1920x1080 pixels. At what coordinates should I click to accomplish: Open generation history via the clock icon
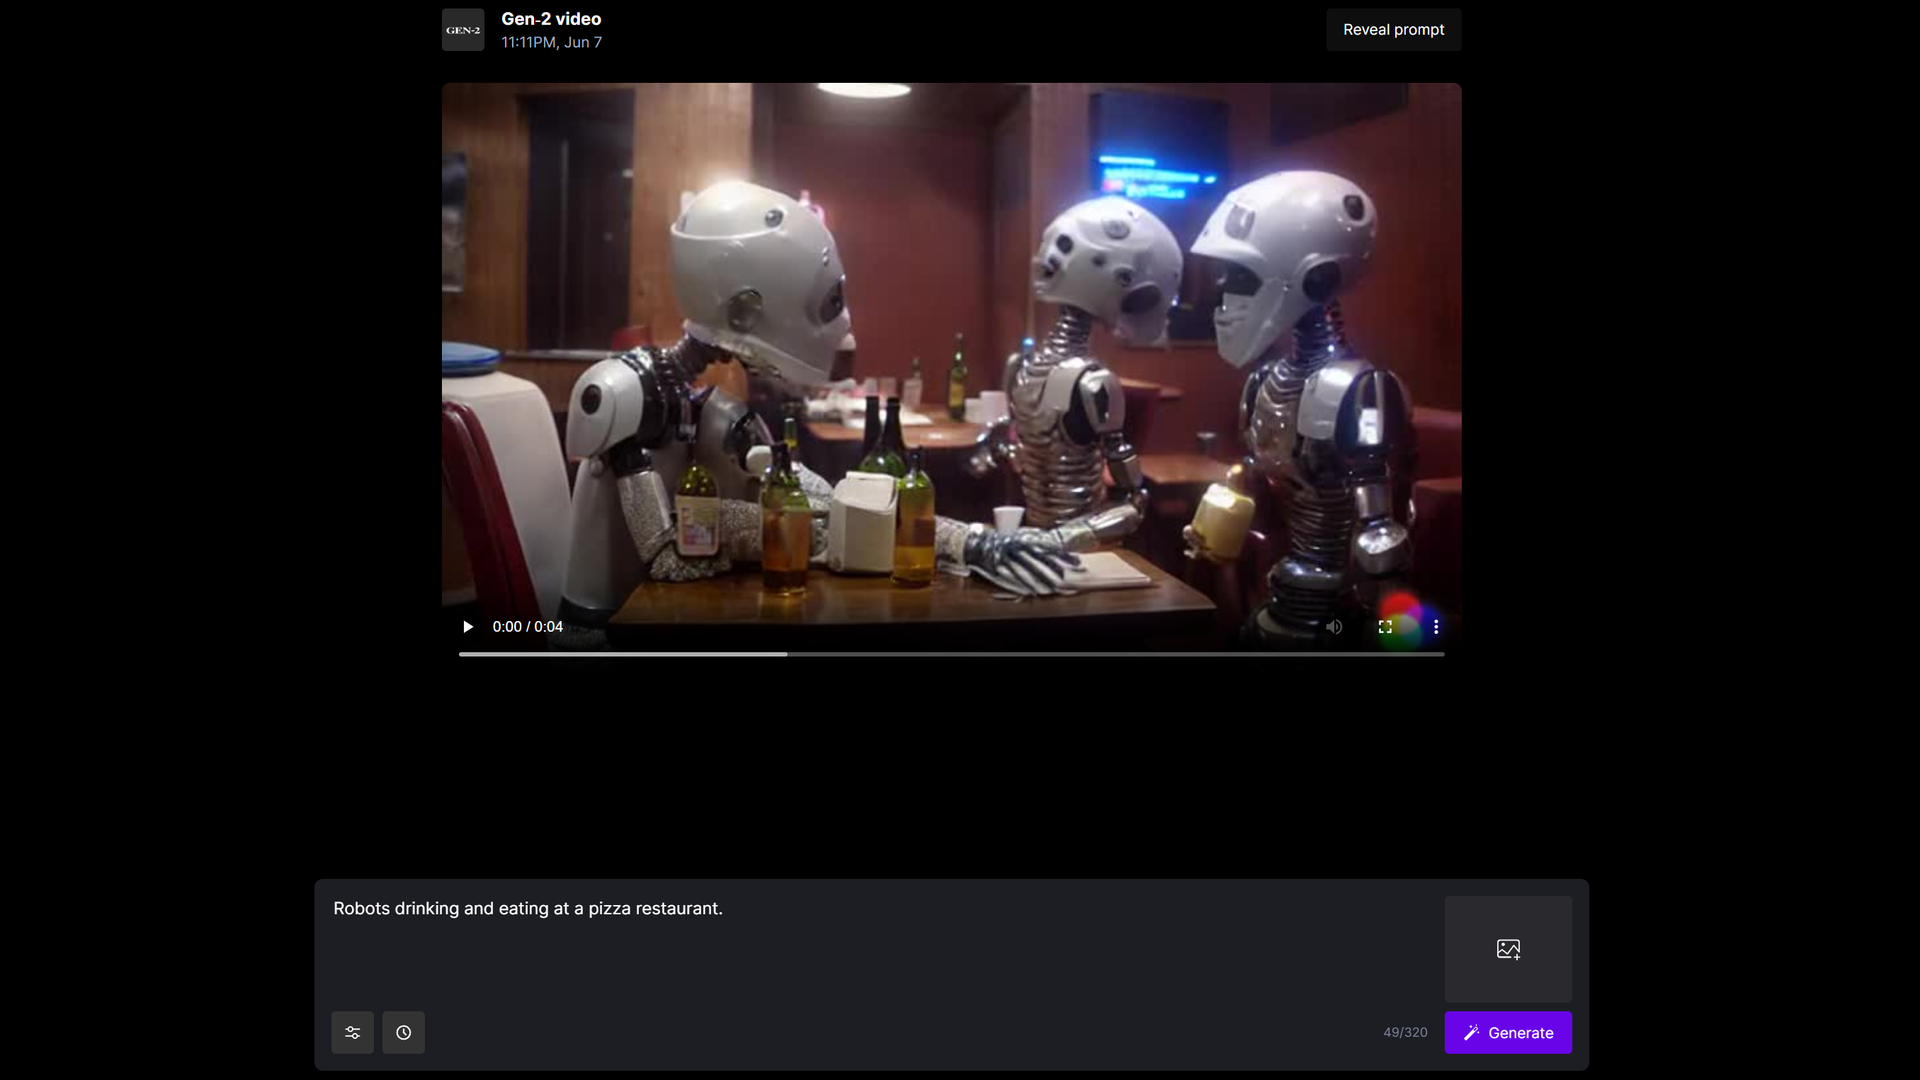pos(403,1032)
